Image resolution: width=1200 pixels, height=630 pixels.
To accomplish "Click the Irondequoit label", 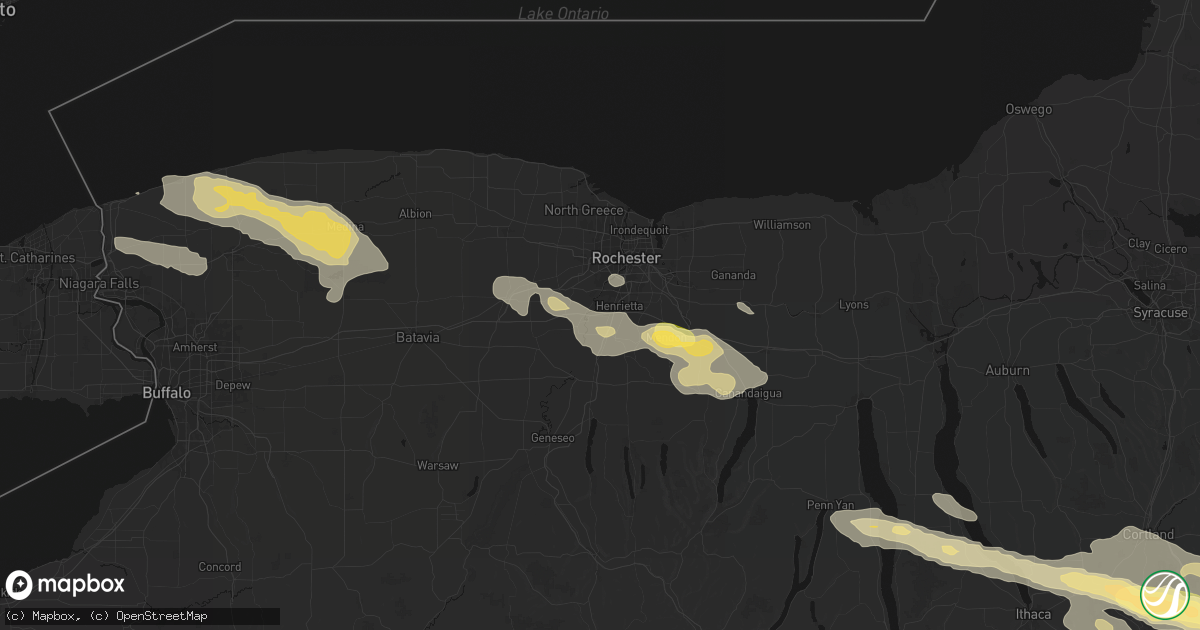I will point(638,229).
